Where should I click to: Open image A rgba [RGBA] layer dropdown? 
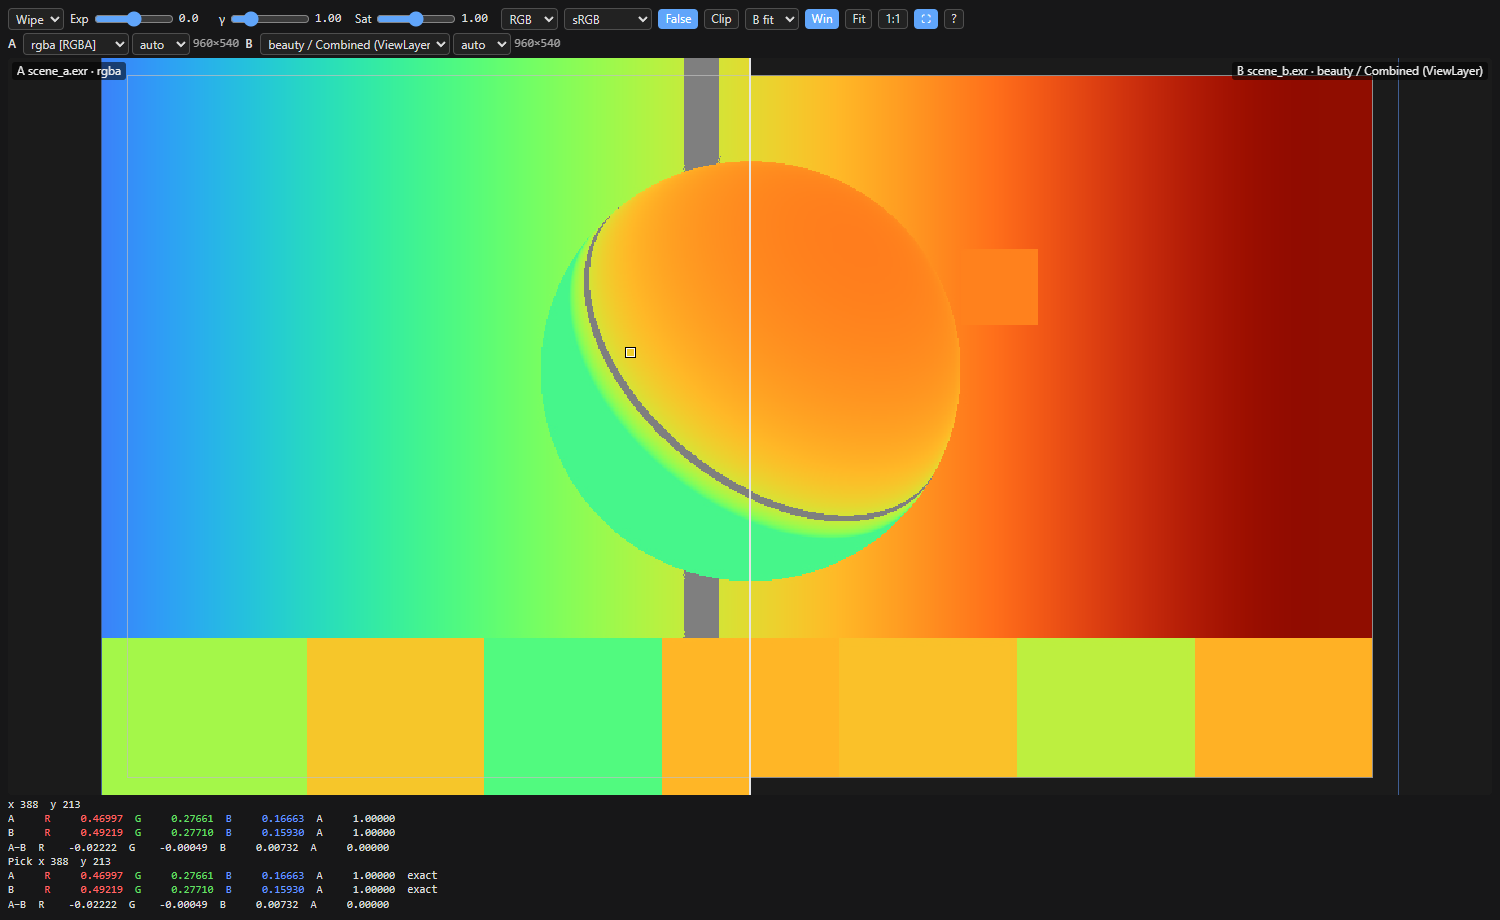click(76, 44)
